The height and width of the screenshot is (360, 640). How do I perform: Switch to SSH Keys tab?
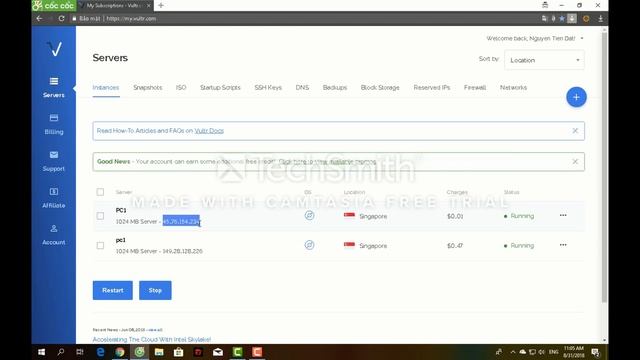[268, 87]
